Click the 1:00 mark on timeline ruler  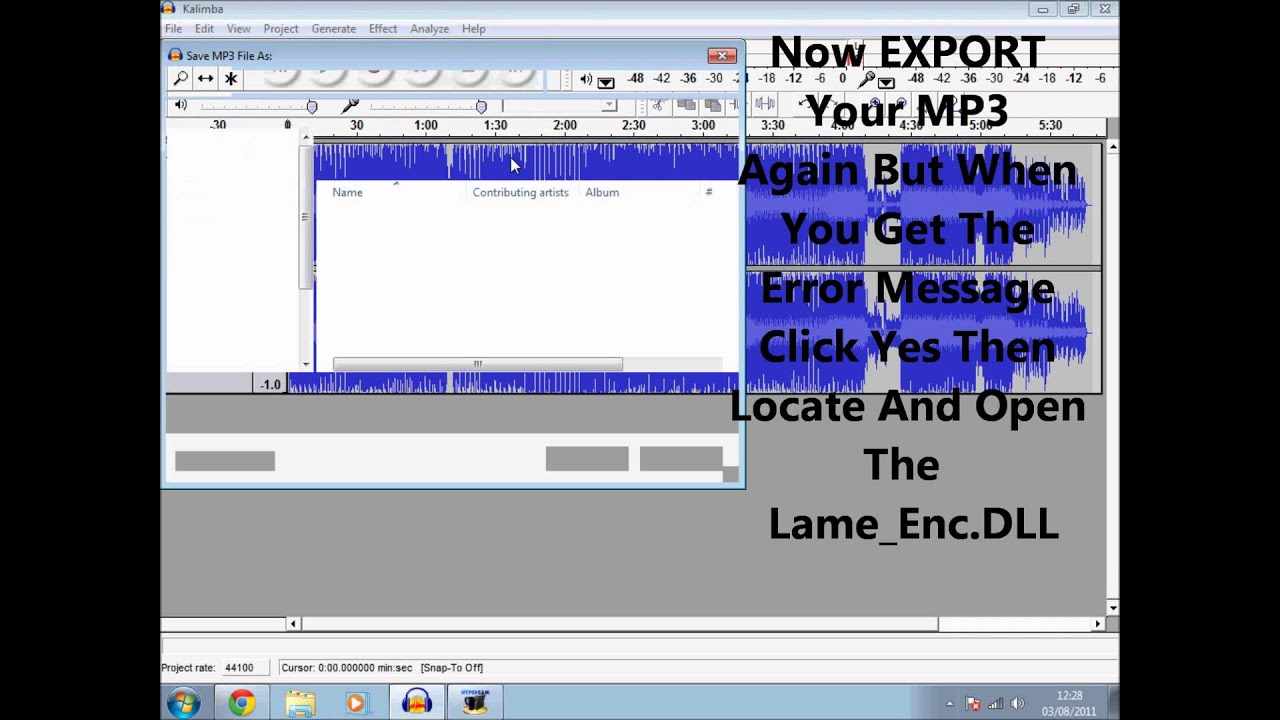point(426,125)
